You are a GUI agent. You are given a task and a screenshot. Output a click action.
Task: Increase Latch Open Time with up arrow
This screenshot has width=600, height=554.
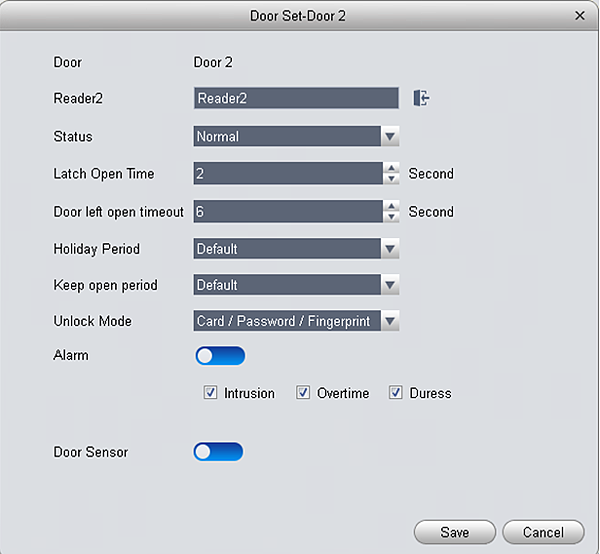click(x=391, y=168)
